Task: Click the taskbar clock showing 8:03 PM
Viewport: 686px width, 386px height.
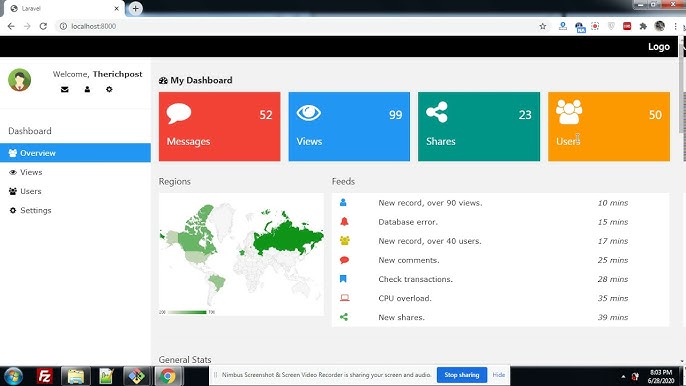Action: coord(661,376)
